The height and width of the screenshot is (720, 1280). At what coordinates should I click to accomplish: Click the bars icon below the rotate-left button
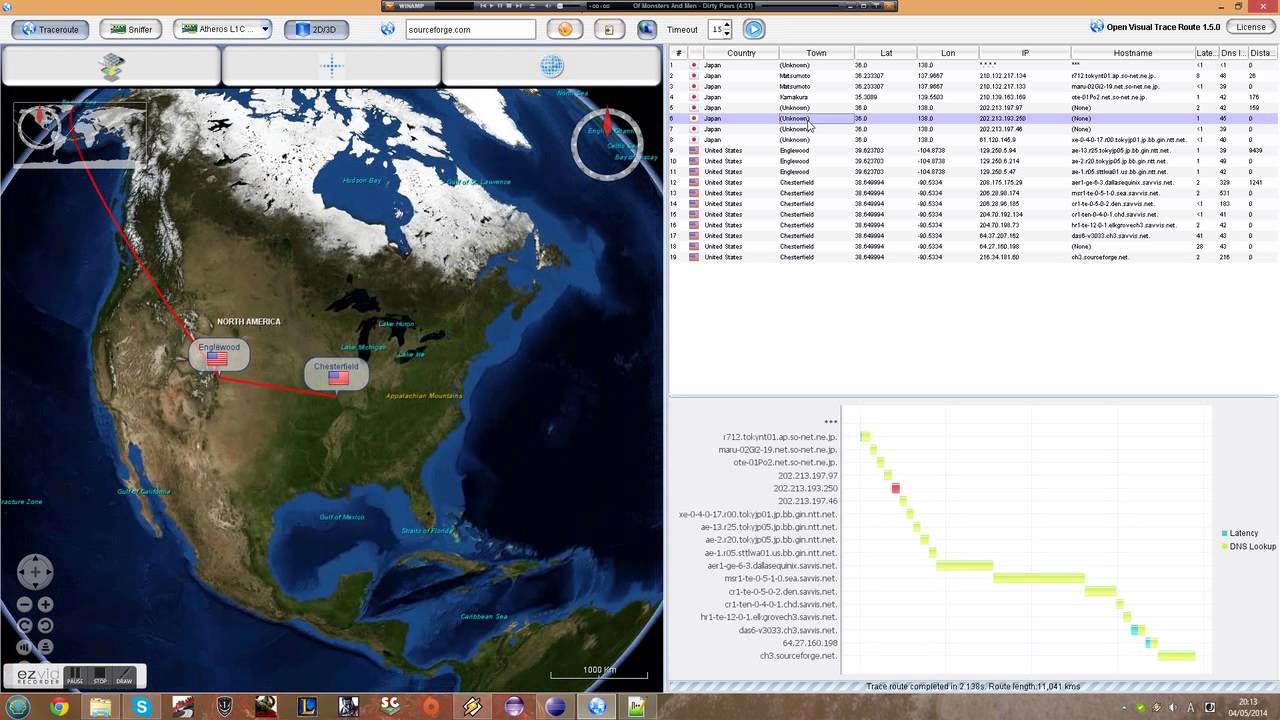pos(25,647)
